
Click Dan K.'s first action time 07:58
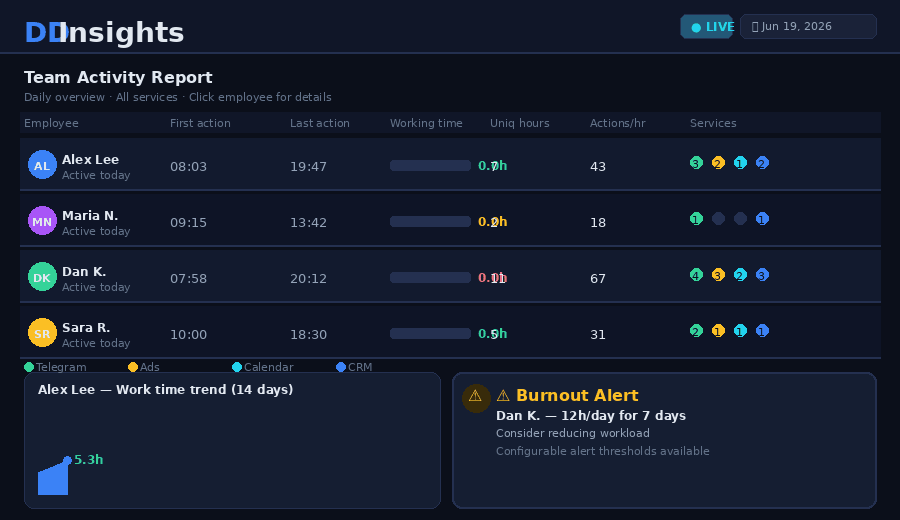(188, 279)
